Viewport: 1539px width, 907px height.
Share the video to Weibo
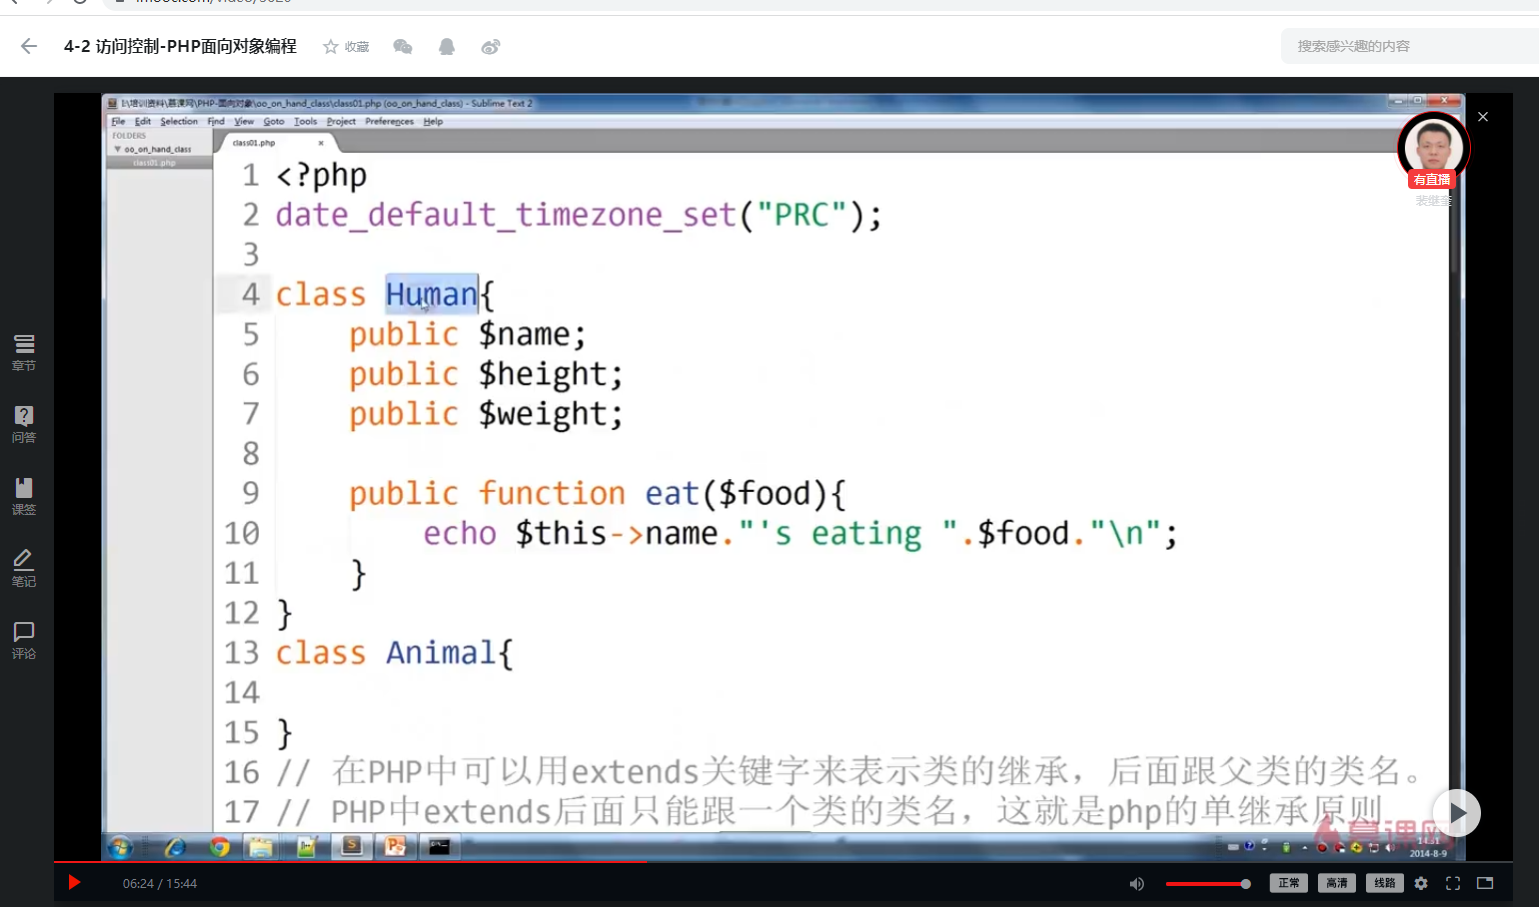pyautogui.click(x=490, y=46)
